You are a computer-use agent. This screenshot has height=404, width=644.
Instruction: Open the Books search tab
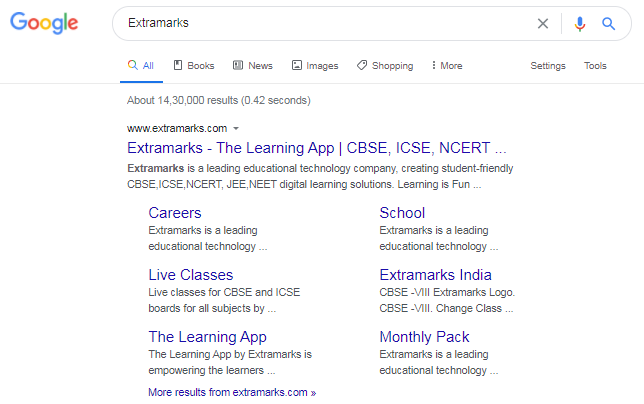click(x=194, y=66)
